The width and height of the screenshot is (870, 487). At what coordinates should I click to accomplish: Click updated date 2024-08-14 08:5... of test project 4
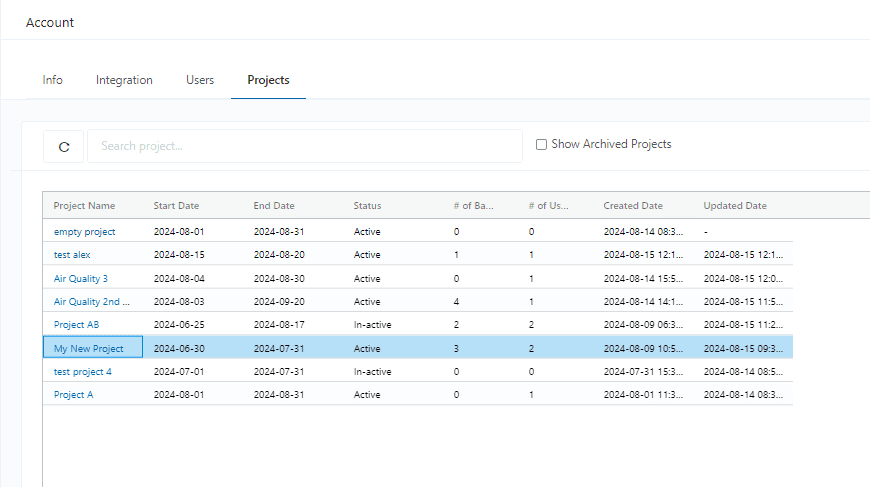coord(743,372)
